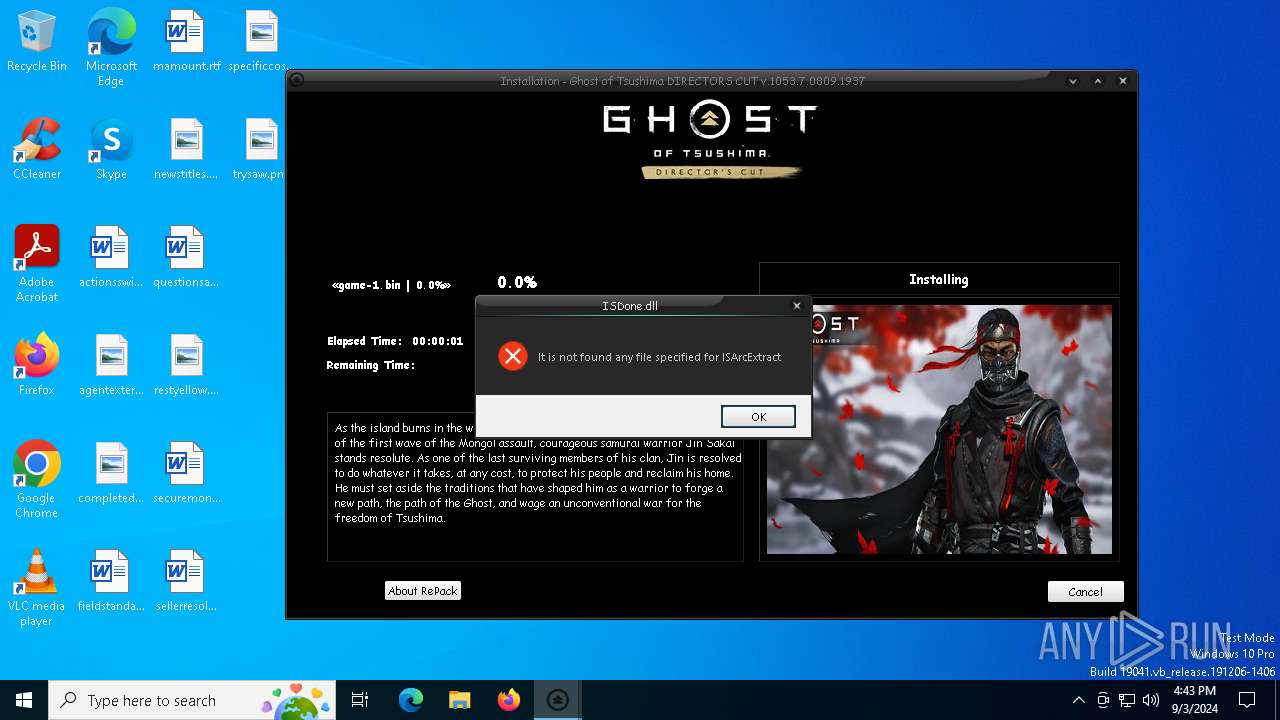Viewport: 1280px width, 720px height.
Task: Select the restyellow desktop file
Action: (x=186, y=366)
